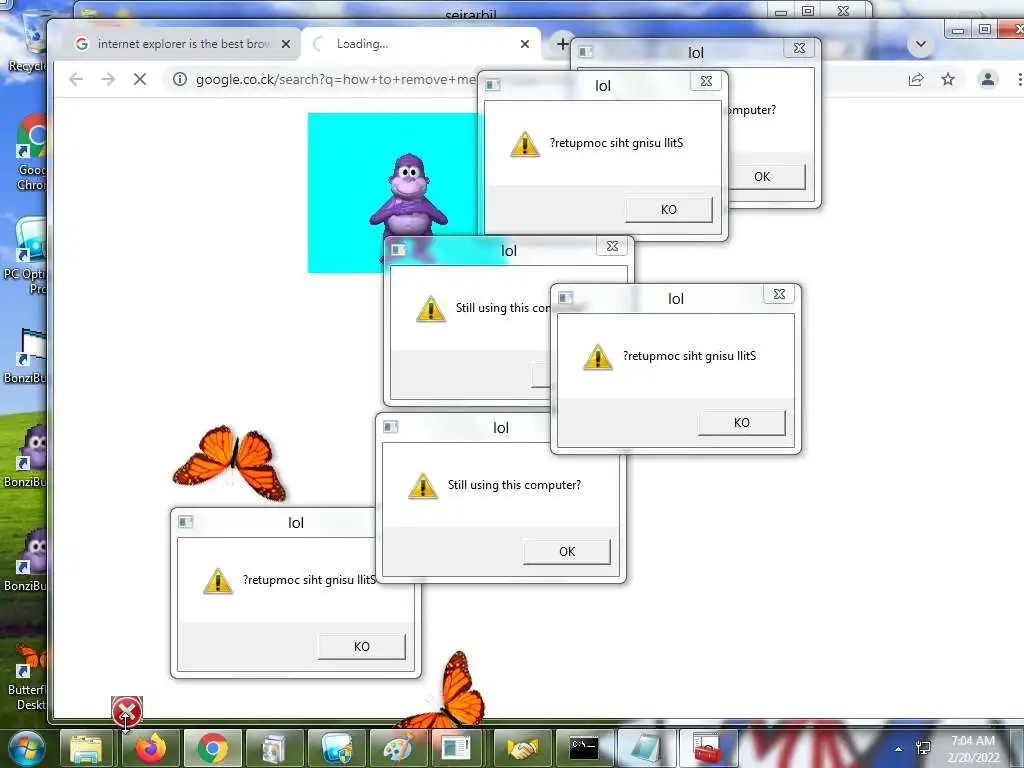1024x768 pixels.
Task: Click the shield-monitor icon in the taskbar
Action: [x=336, y=748]
